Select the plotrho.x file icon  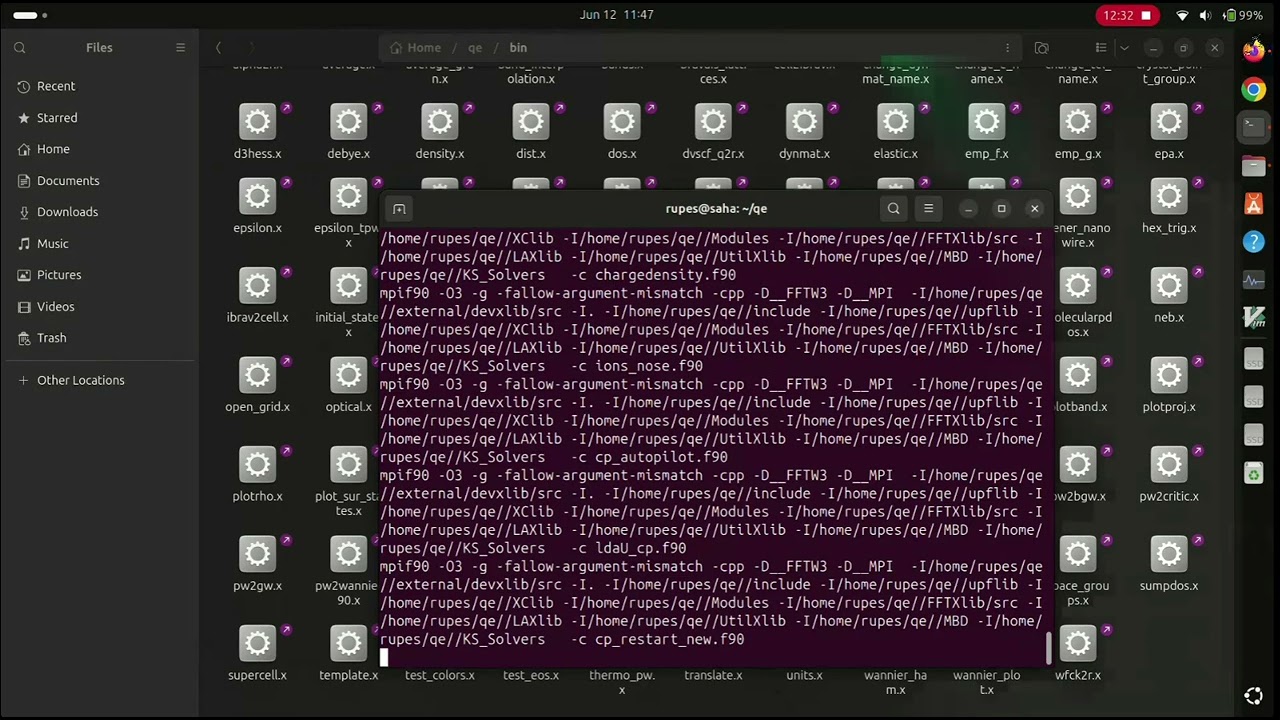tap(257, 464)
